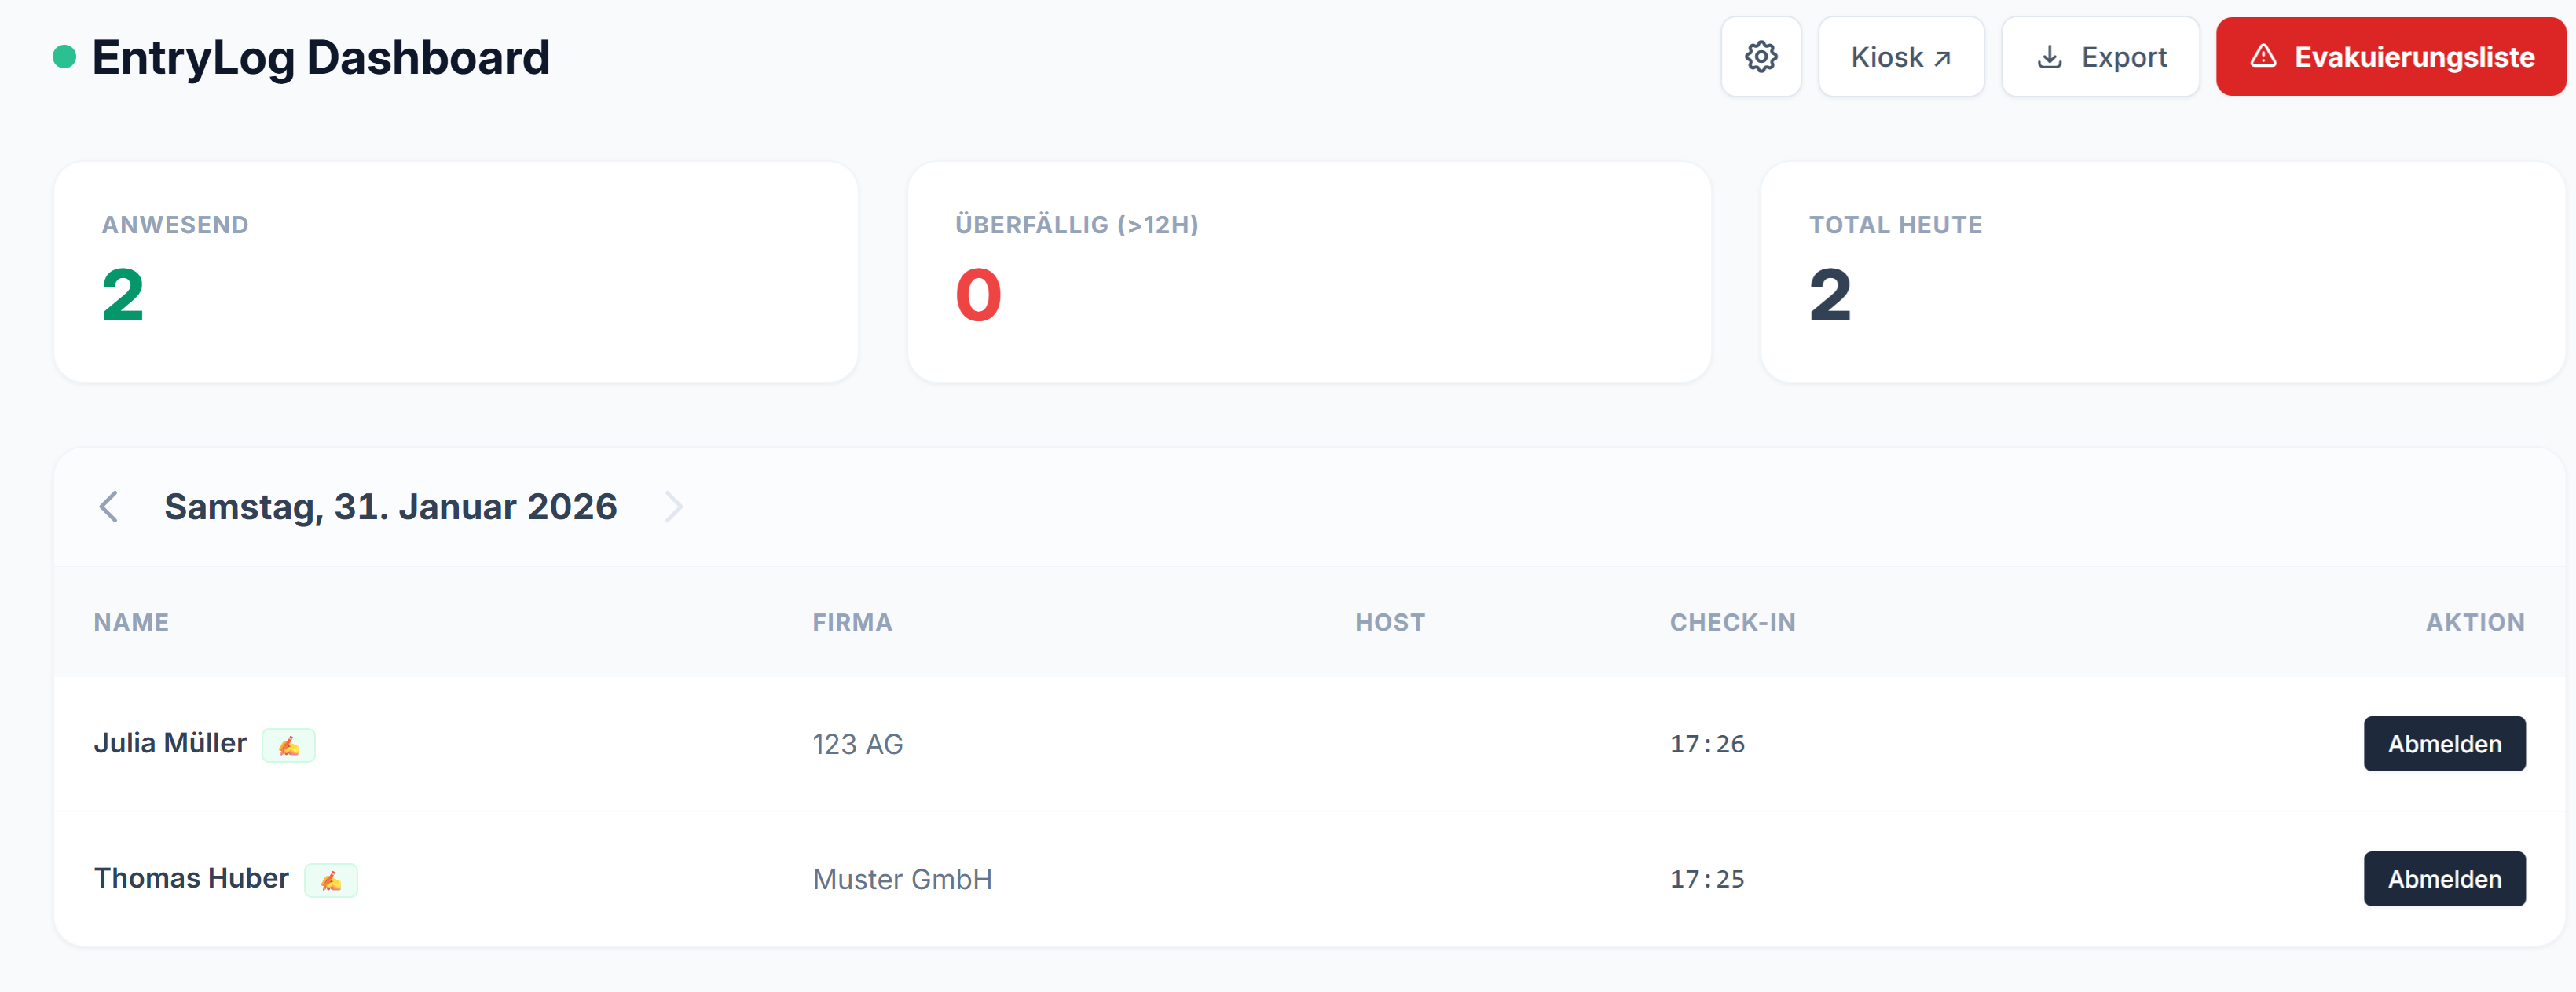Click the signature badge beside Julia Müller
Image resolution: width=2576 pixels, height=992 pixels.
pos(288,745)
